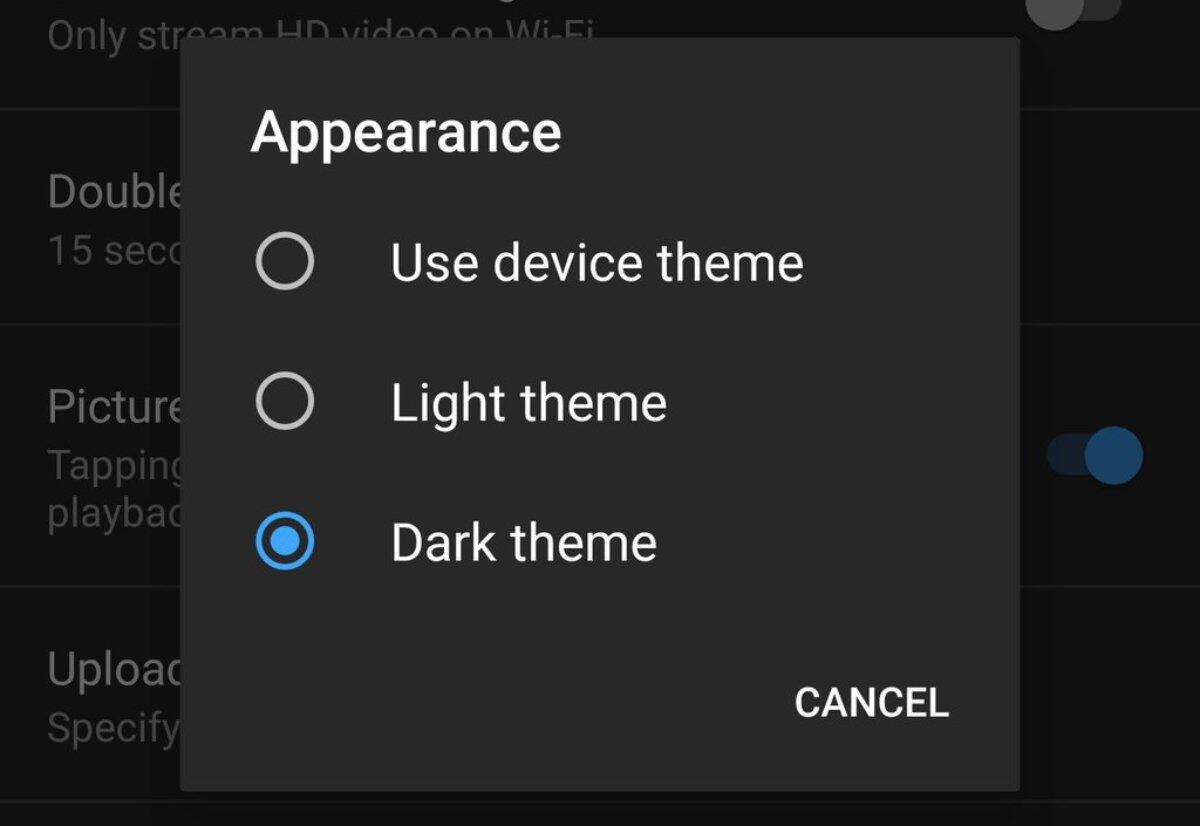Click the selected Dark theme radio button
This screenshot has height=826, width=1200.
(285, 542)
